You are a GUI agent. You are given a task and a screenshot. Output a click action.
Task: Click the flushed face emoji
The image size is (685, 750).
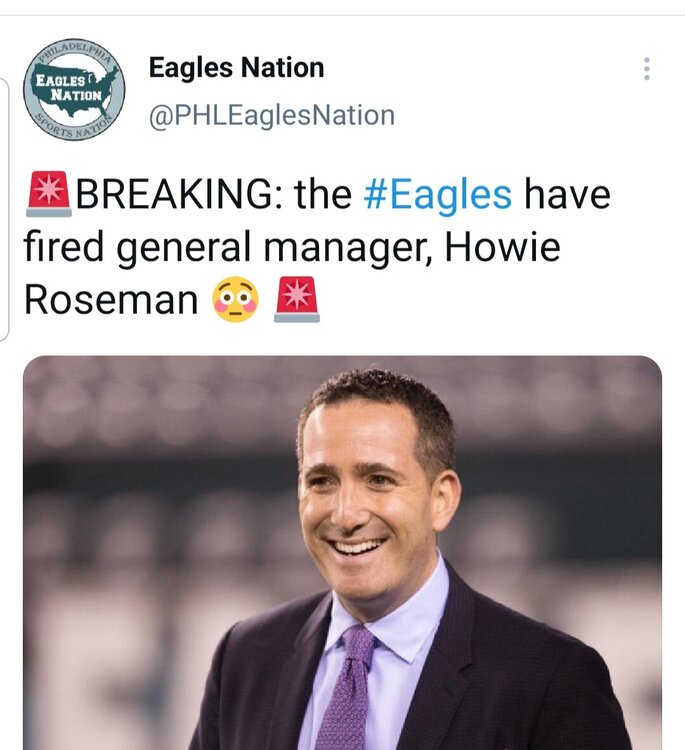[x=235, y=299]
